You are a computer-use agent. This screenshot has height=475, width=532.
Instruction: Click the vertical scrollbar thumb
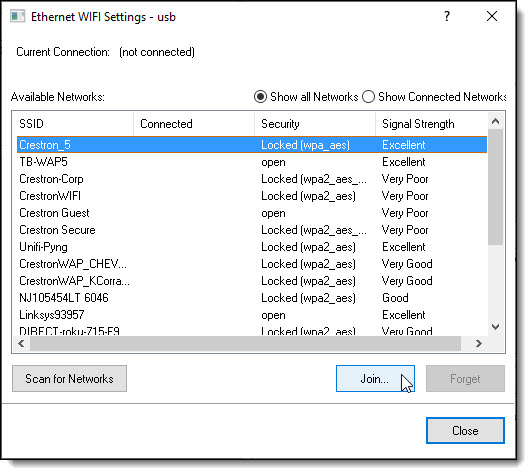(x=496, y=187)
